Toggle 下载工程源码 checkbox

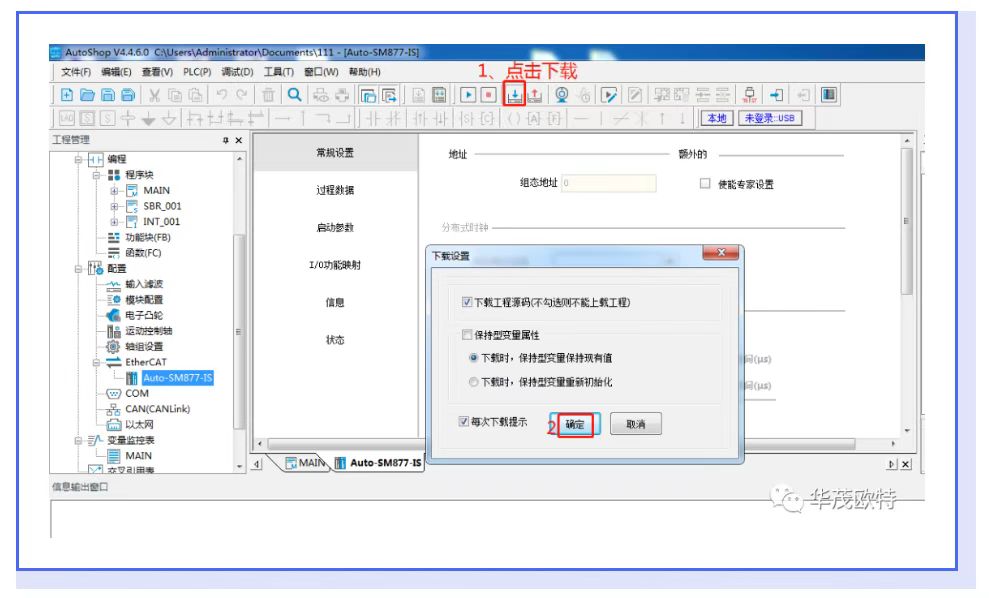click(467, 302)
